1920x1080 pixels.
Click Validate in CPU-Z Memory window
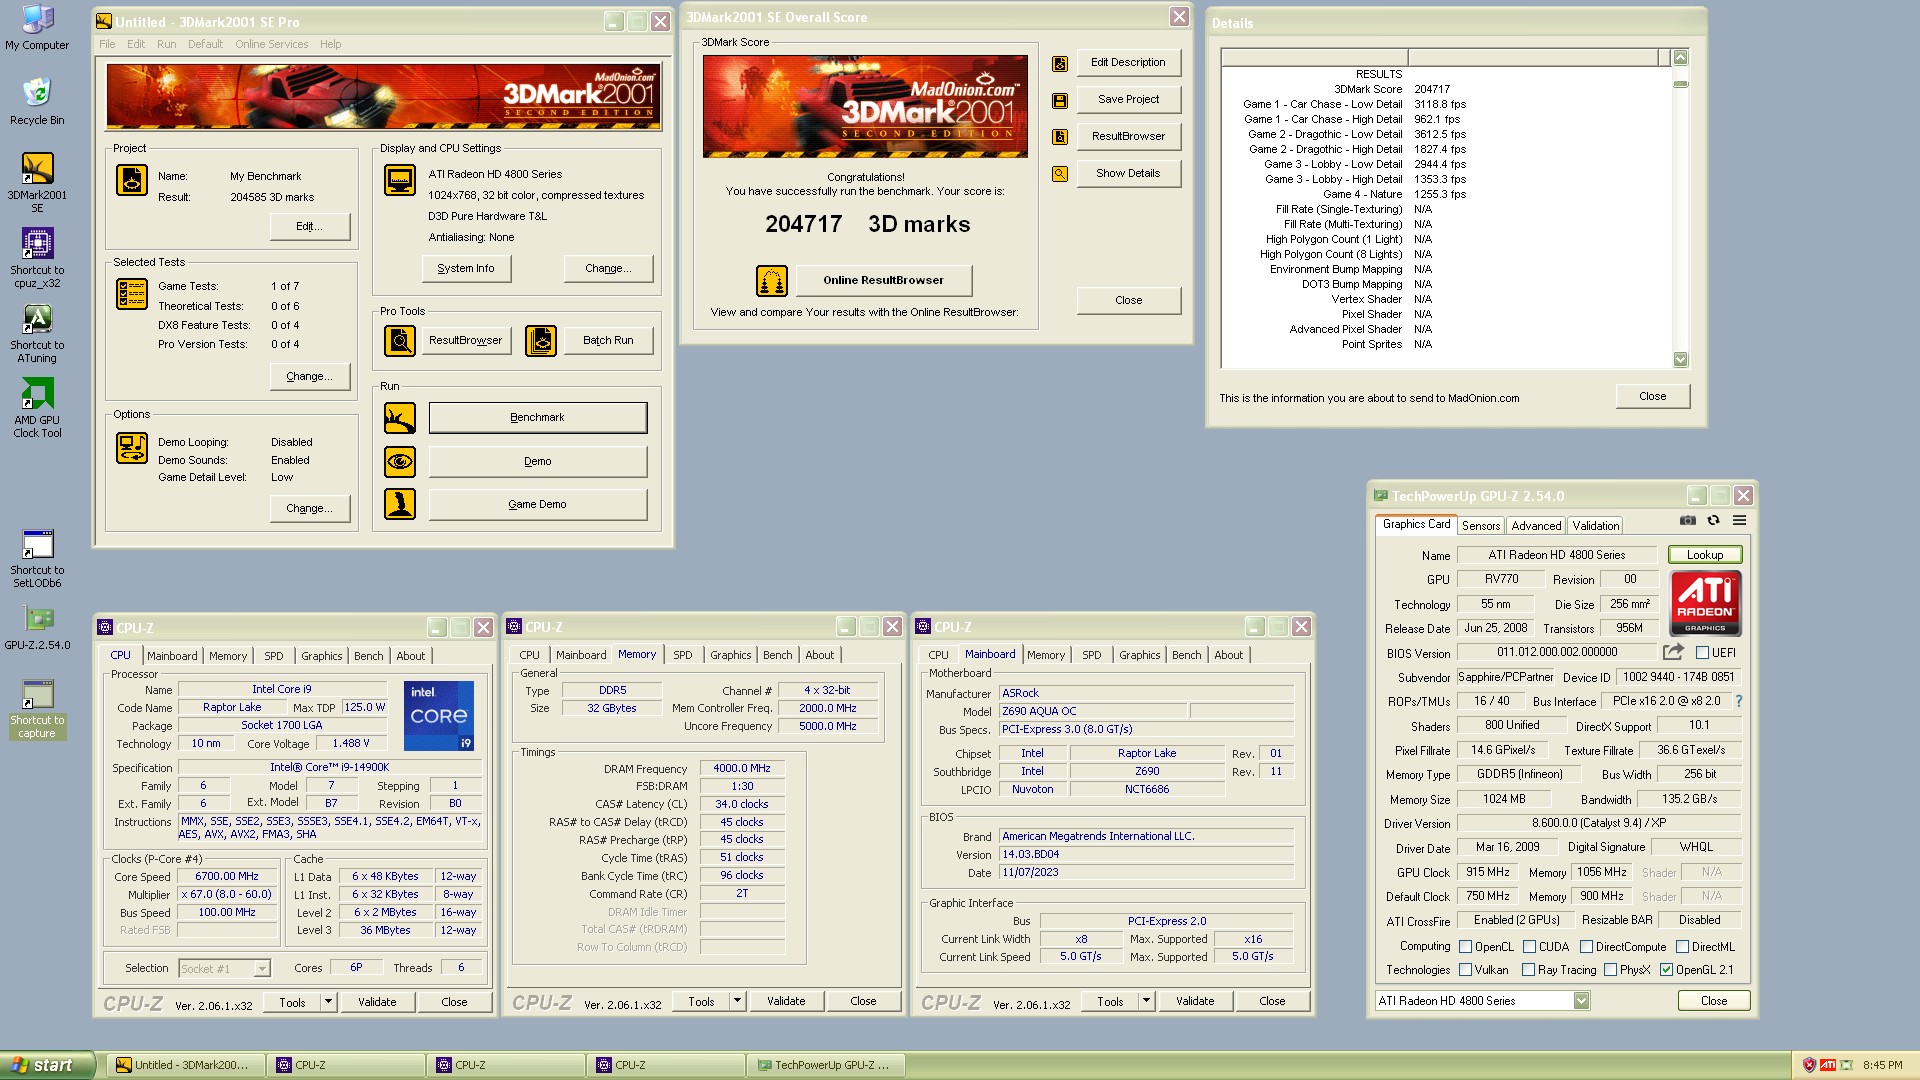click(786, 1001)
